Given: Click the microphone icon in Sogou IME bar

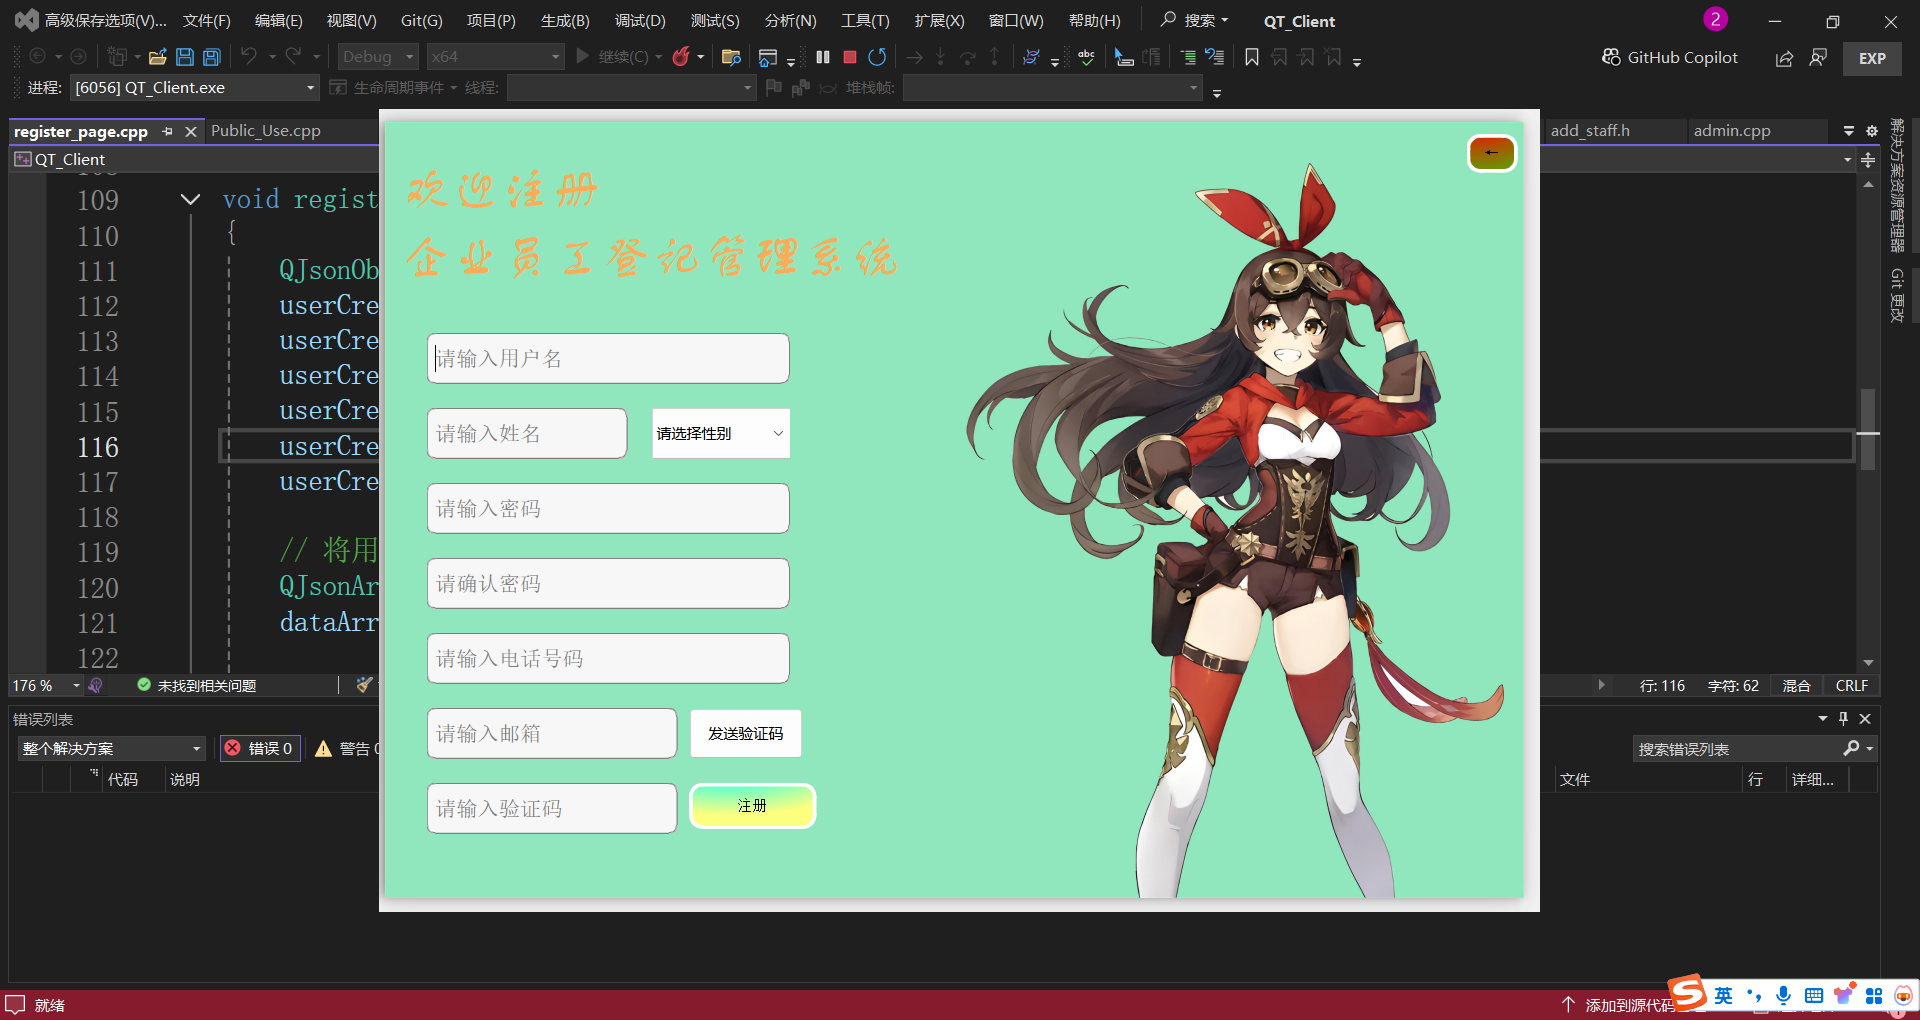Looking at the screenshot, I should click(x=1783, y=995).
